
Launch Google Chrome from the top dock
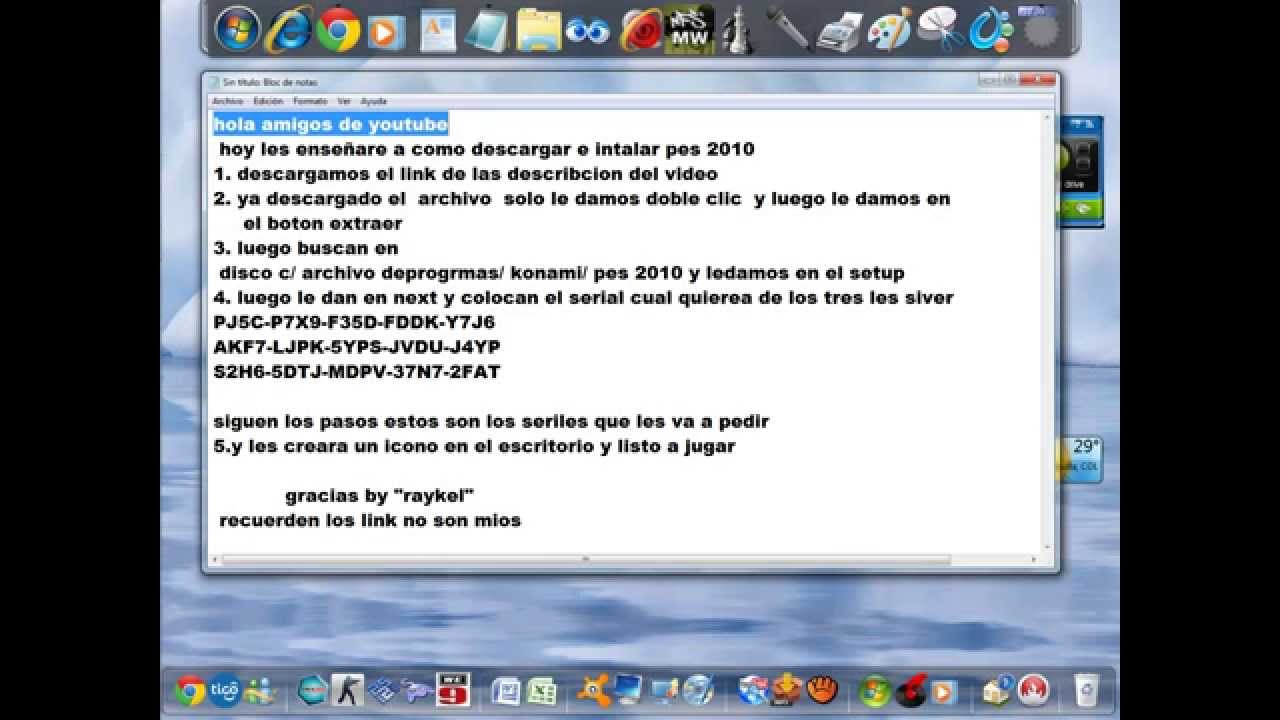[x=338, y=29]
